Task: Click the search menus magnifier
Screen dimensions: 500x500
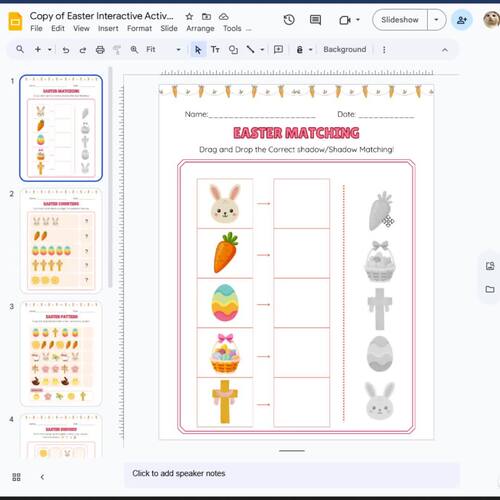Action: pyautogui.click(x=20, y=49)
